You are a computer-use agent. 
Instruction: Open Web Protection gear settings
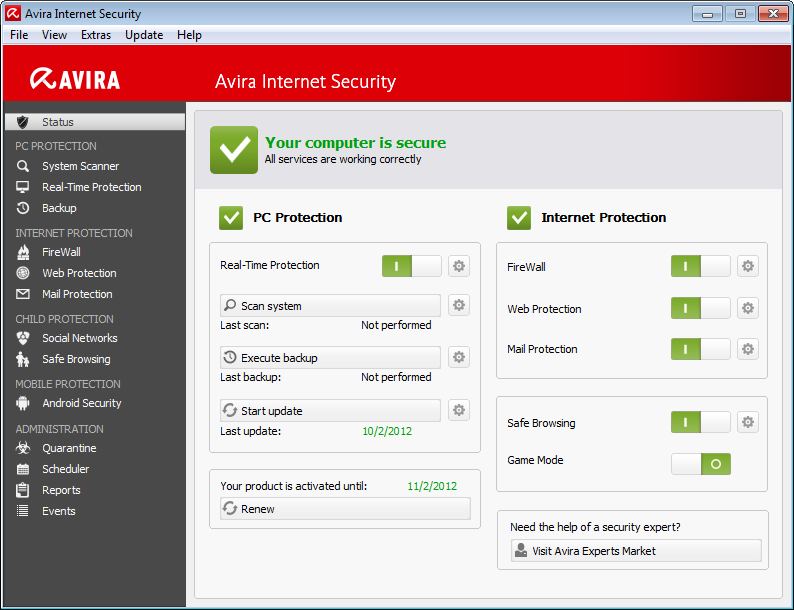pos(747,308)
